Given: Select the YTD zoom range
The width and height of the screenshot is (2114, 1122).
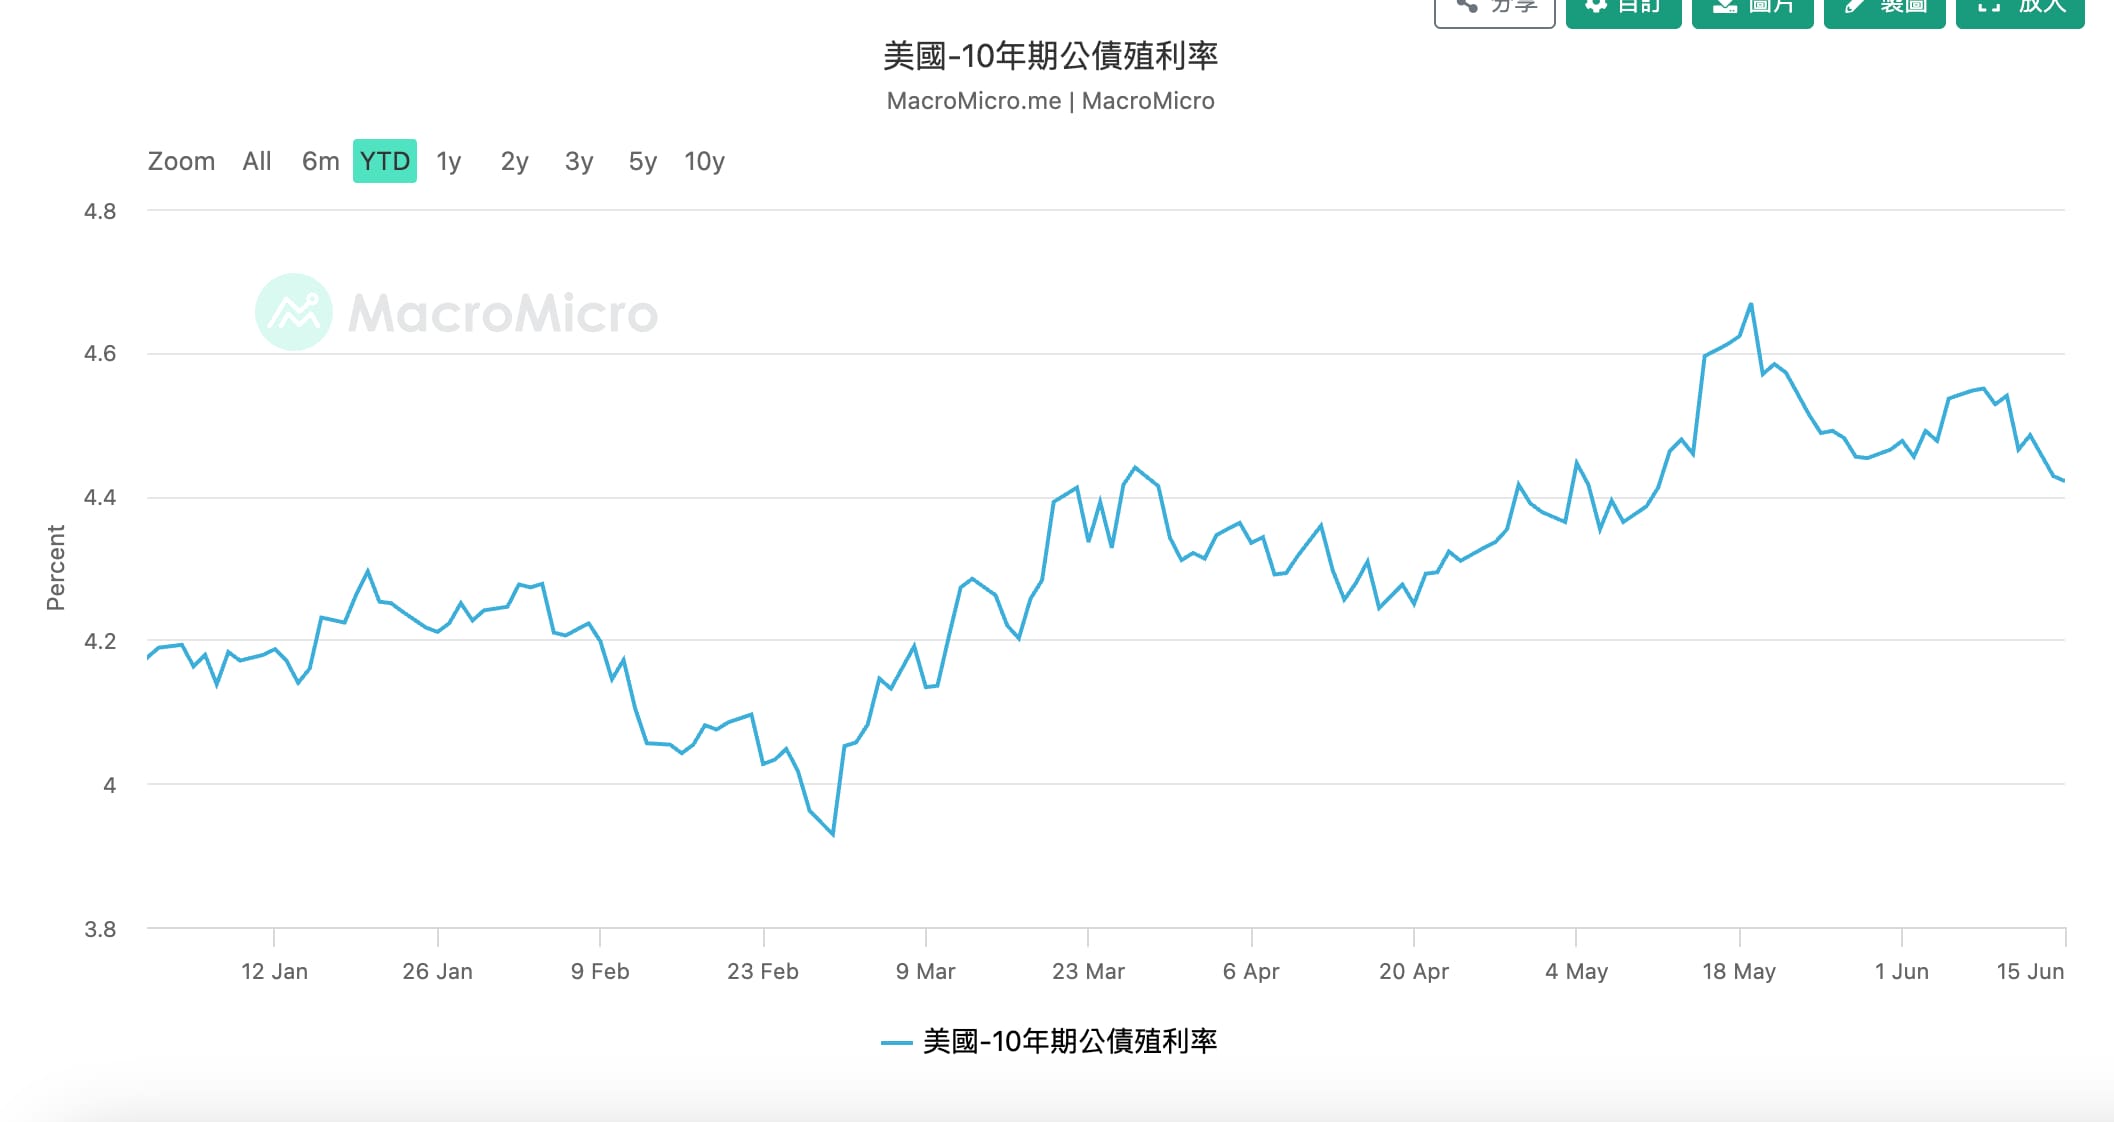Looking at the screenshot, I should point(385,161).
